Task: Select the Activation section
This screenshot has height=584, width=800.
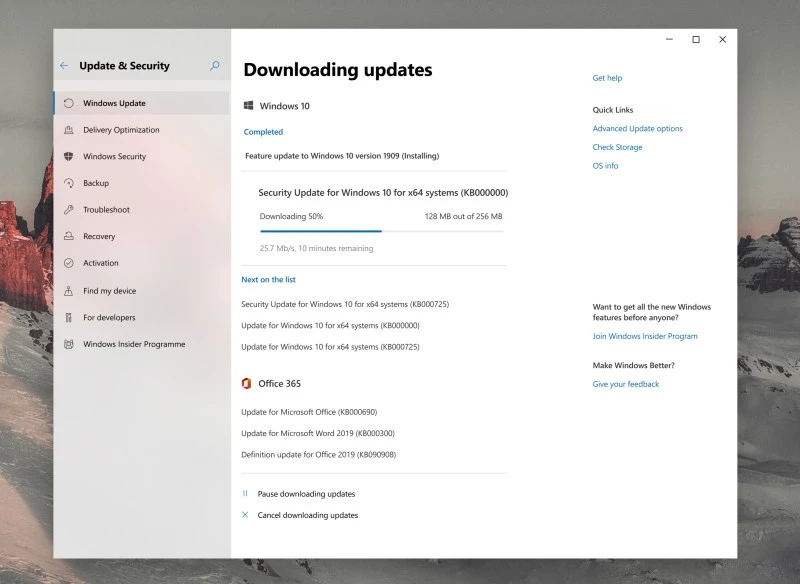Action: coord(101,263)
